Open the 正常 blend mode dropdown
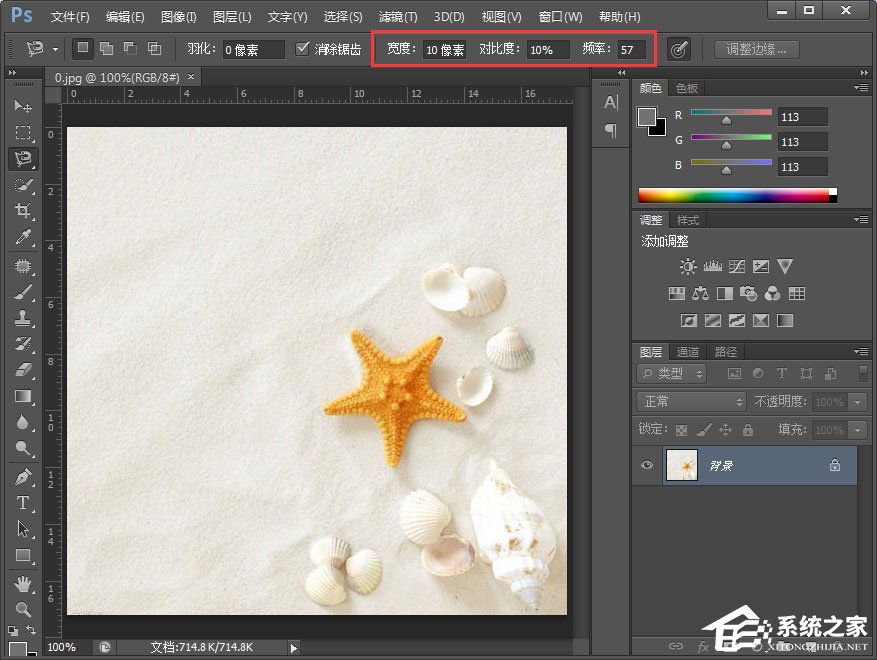Viewport: 877px width, 660px height. [x=689, y=401]
